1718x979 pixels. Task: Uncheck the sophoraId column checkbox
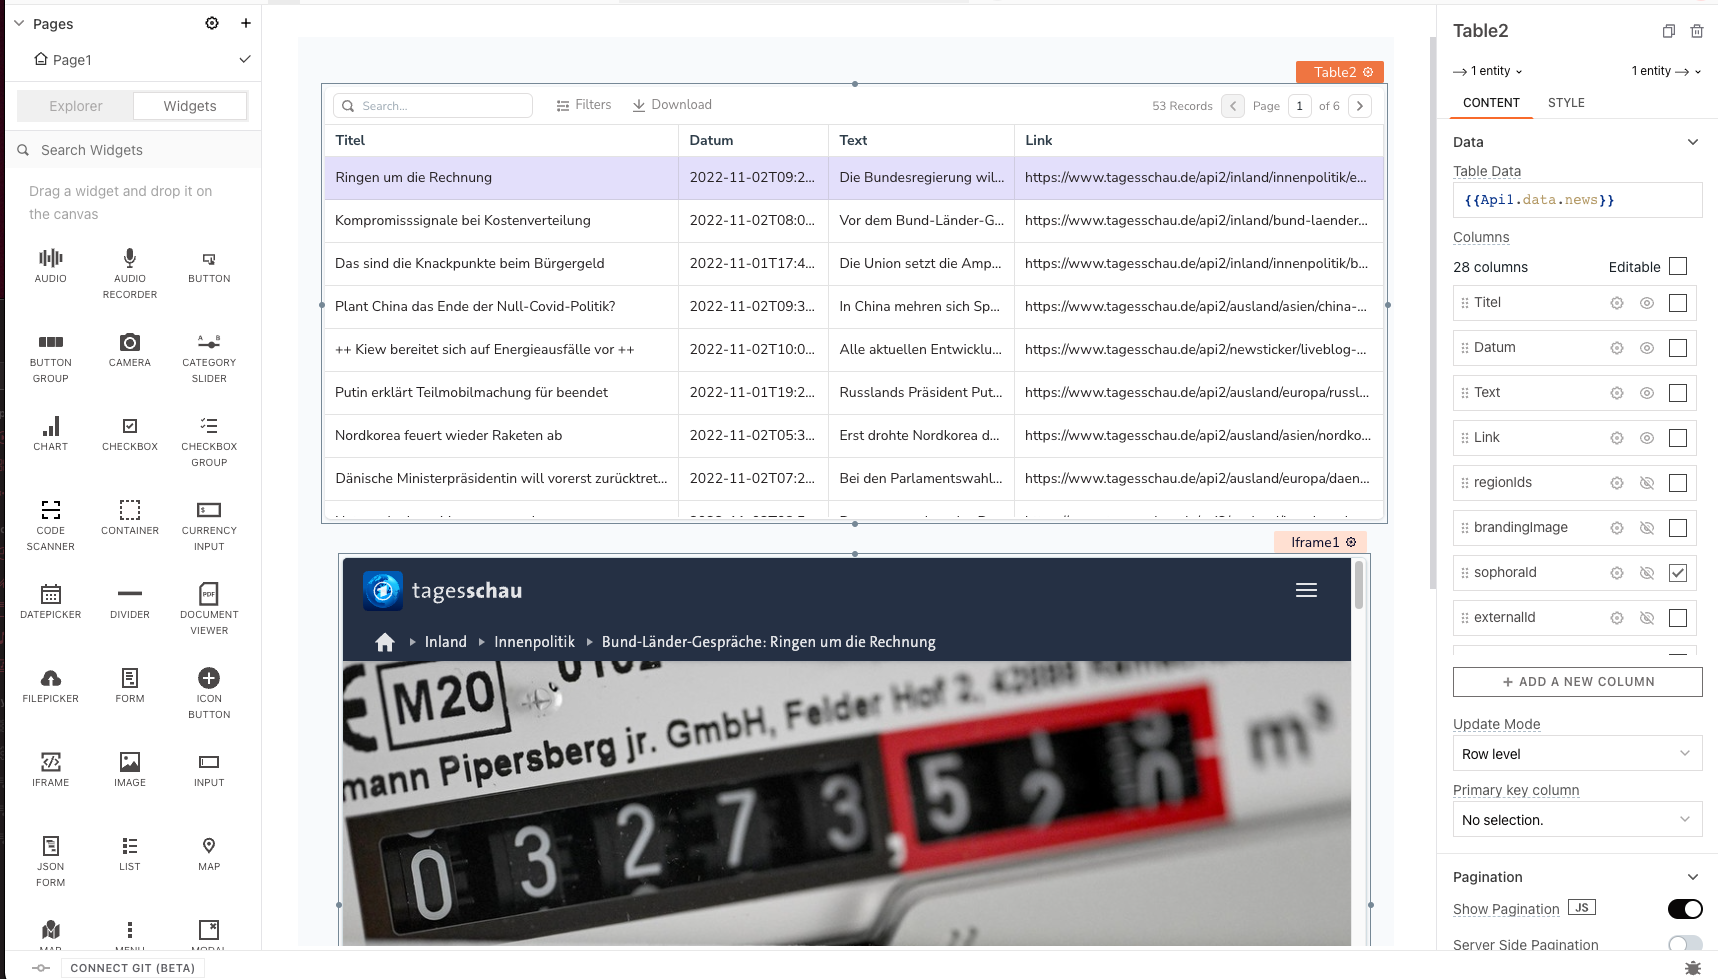point(1678,573)
